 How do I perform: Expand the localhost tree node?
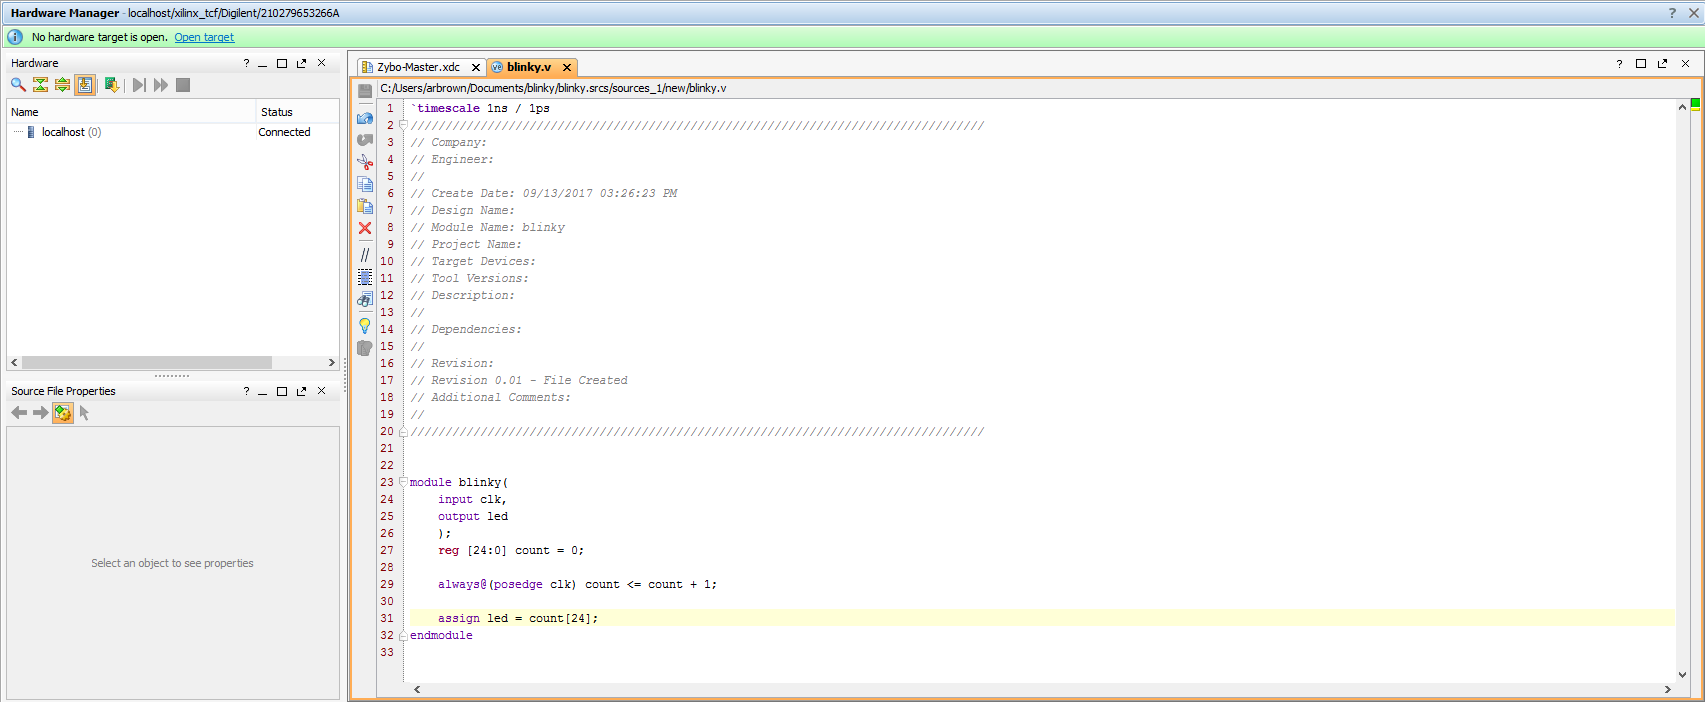pos(18,132)
